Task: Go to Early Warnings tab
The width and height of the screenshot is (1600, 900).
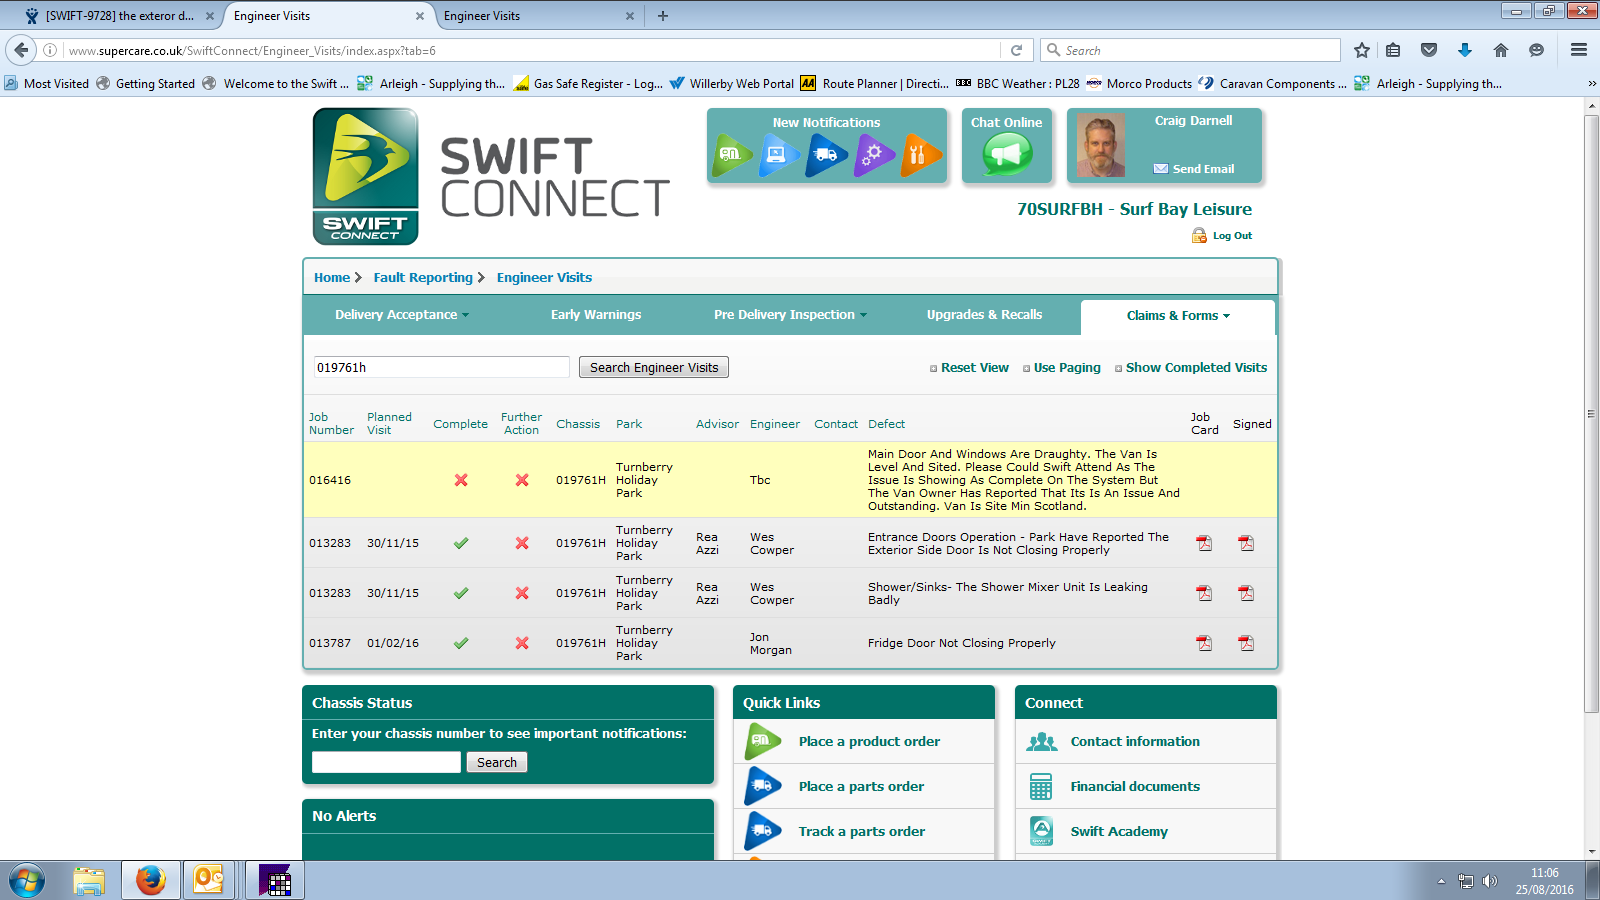Action: (x=596, y=315)
